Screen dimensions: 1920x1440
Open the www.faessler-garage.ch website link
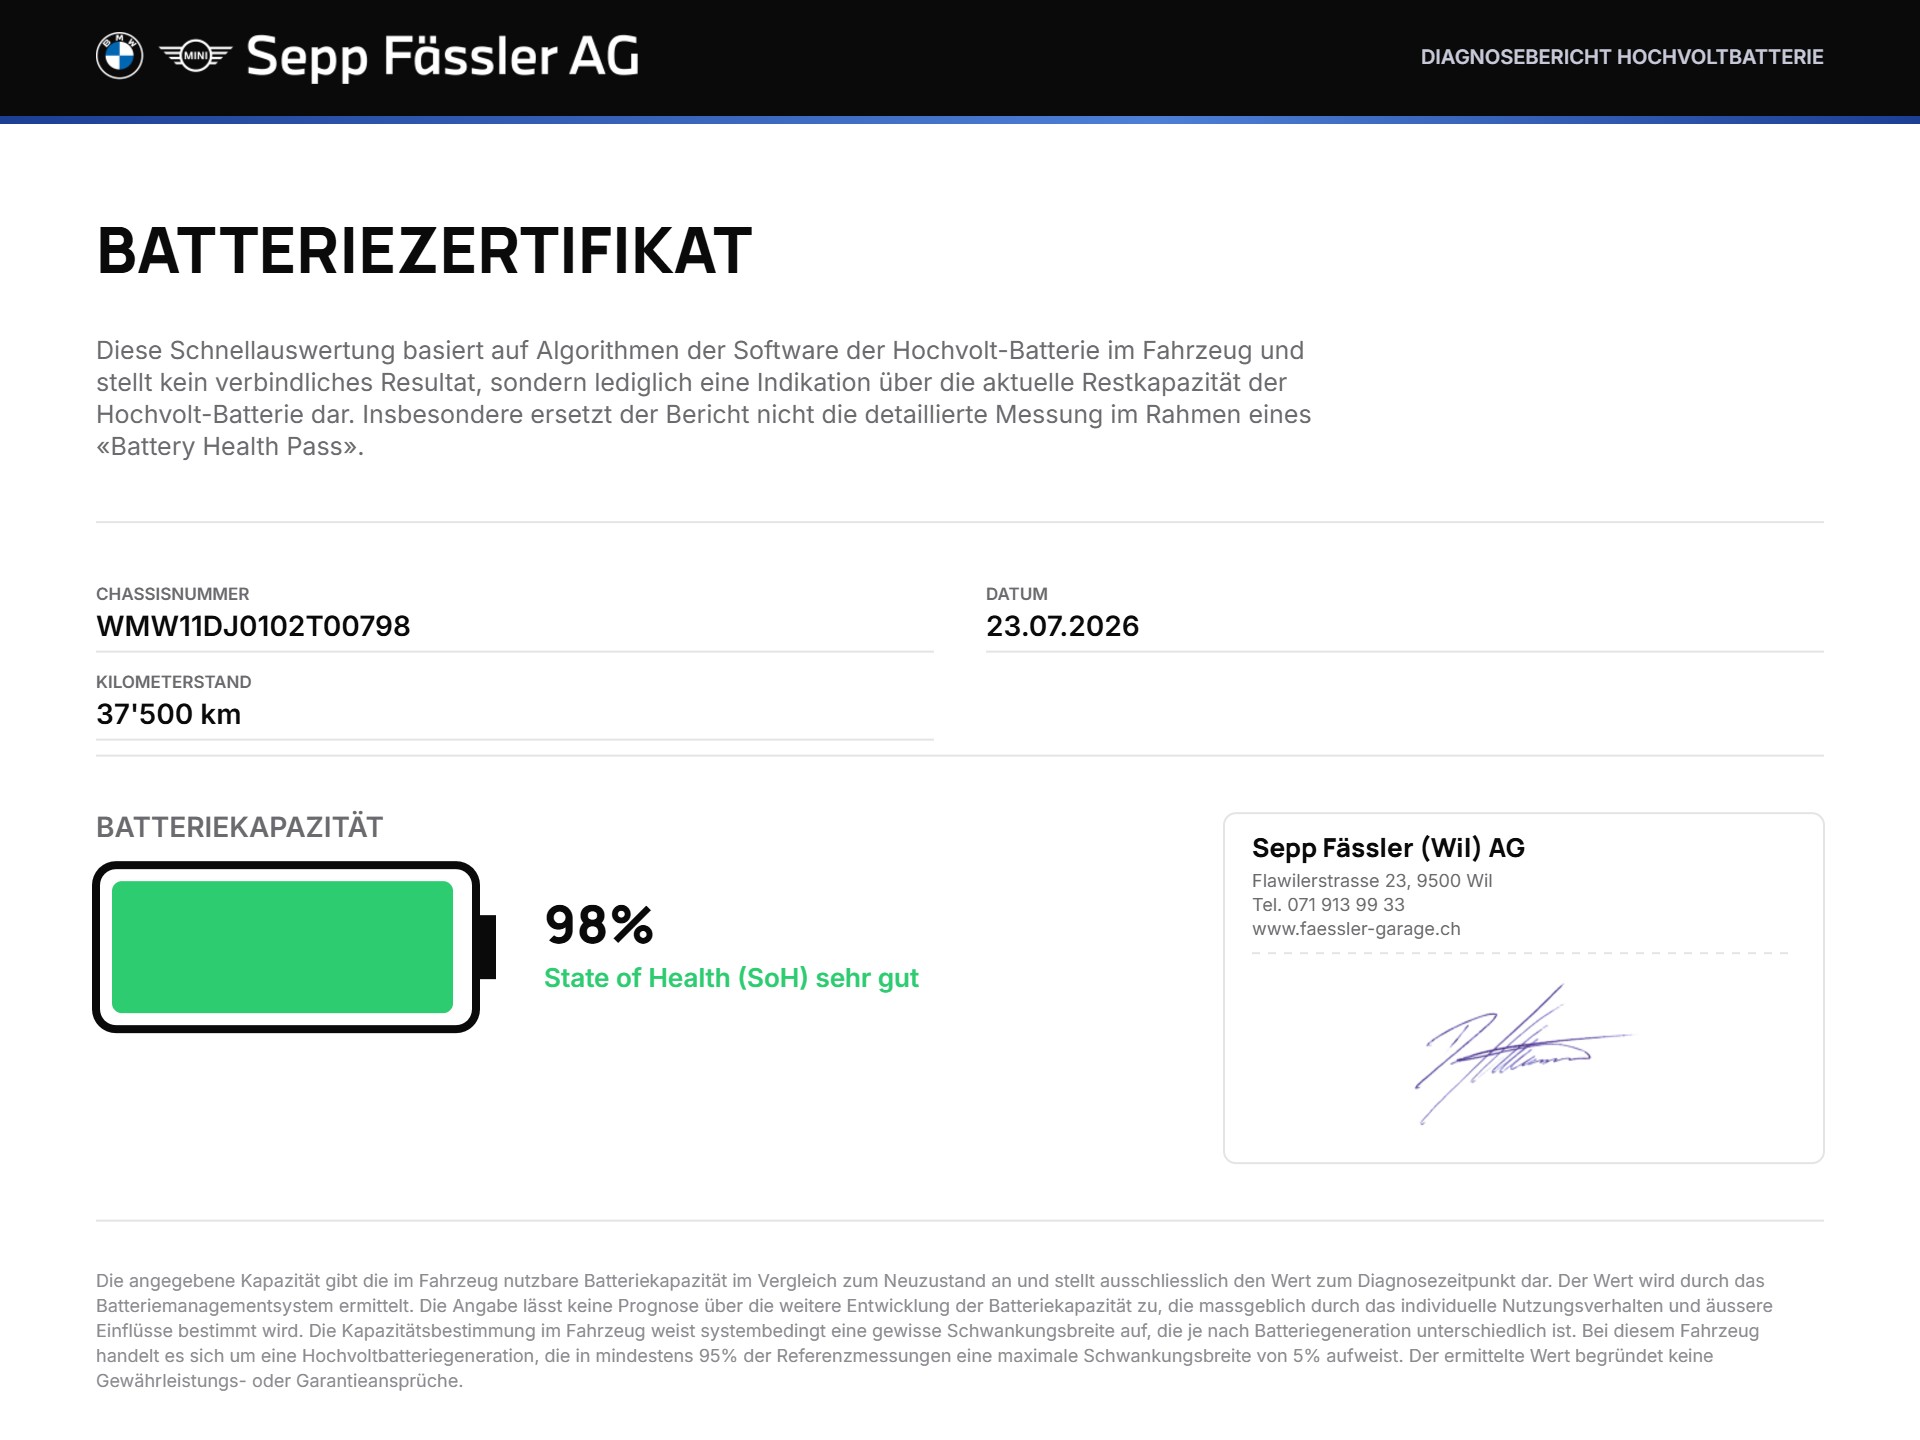click(x=1356, y=929)
